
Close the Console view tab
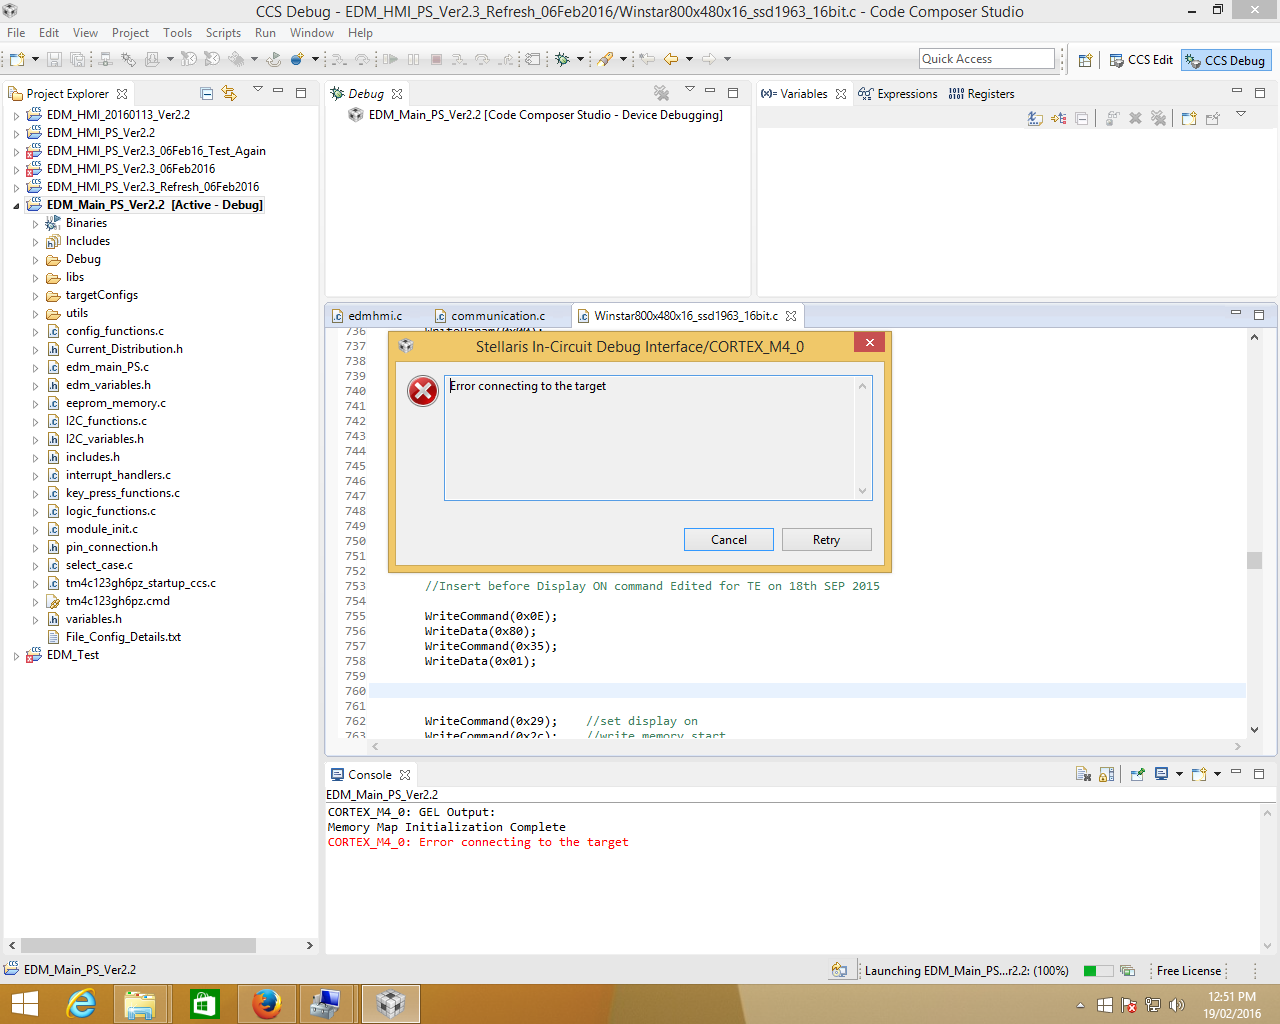(x=405, y=775)
